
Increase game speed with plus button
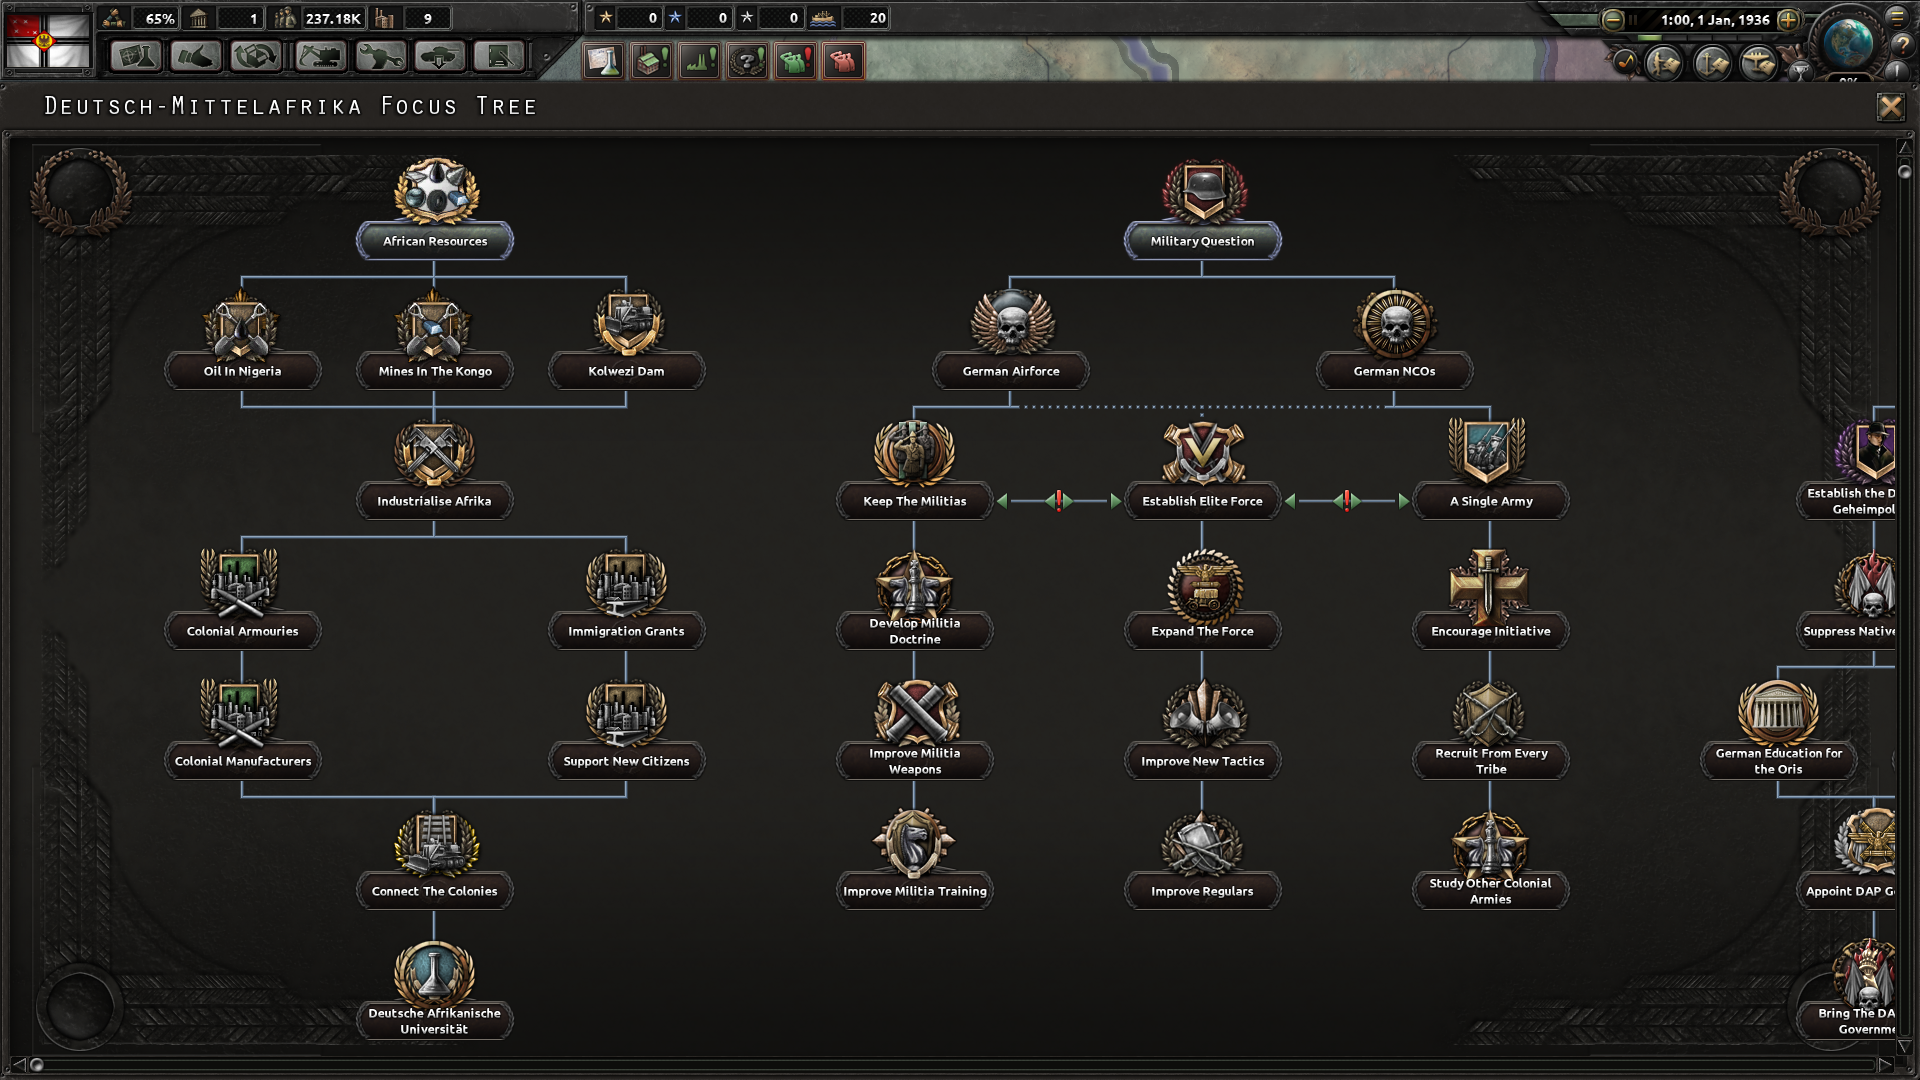(1789, 20)
